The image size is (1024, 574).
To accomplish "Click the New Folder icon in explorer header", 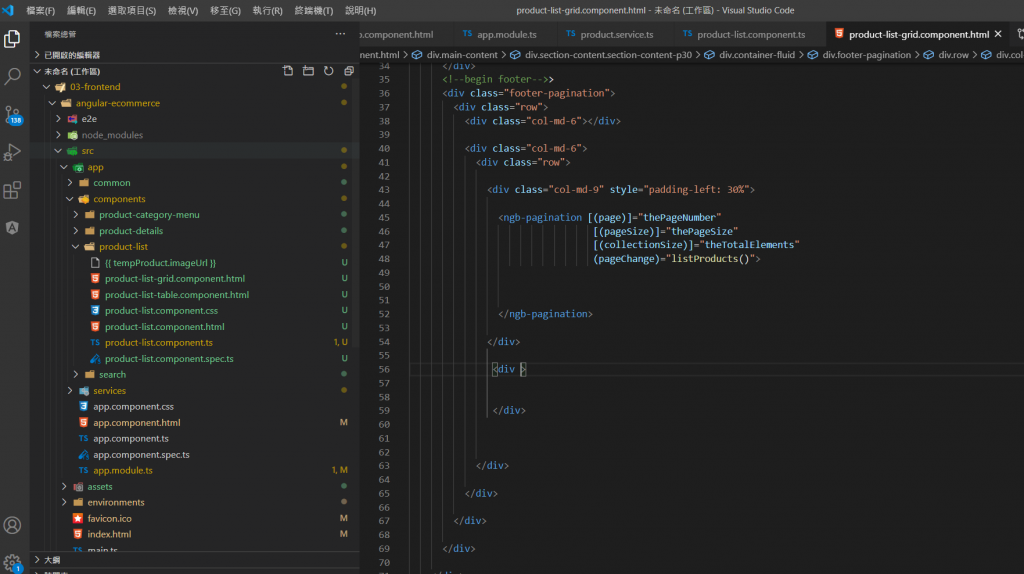I will coord(308,71).
